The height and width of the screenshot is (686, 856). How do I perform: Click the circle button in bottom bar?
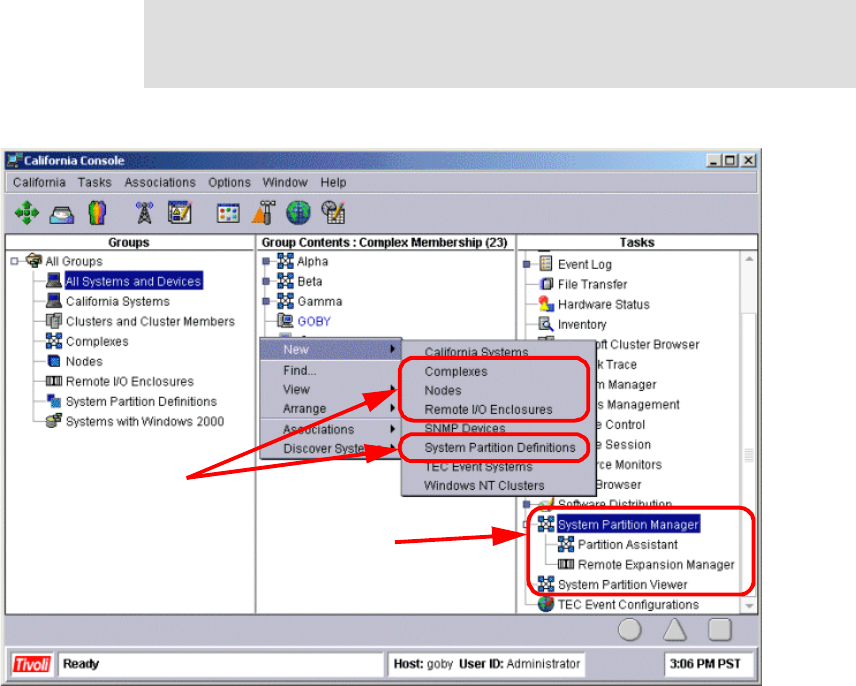point(629,630)
